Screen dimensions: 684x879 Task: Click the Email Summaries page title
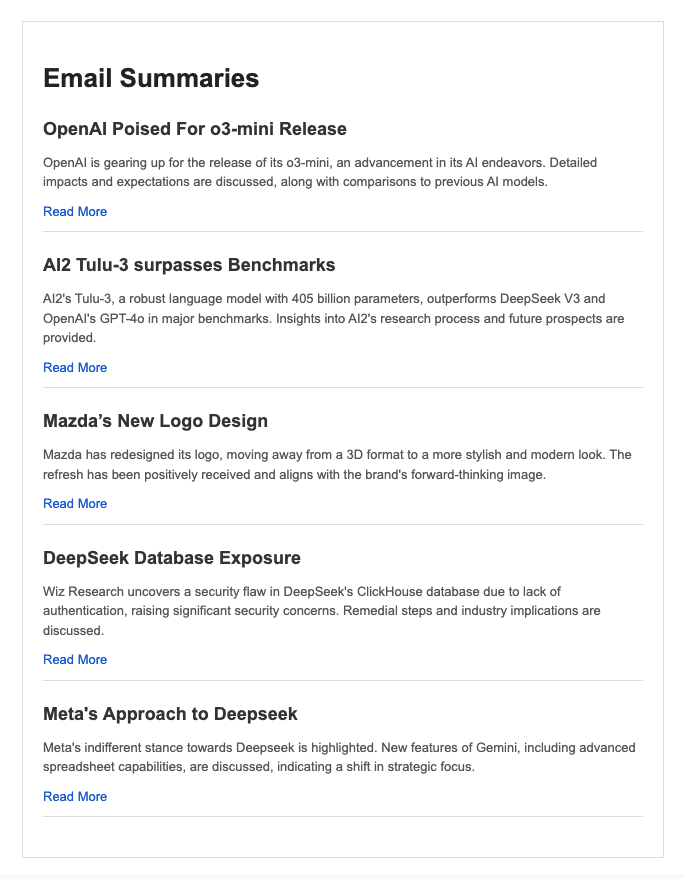[151, 78]
